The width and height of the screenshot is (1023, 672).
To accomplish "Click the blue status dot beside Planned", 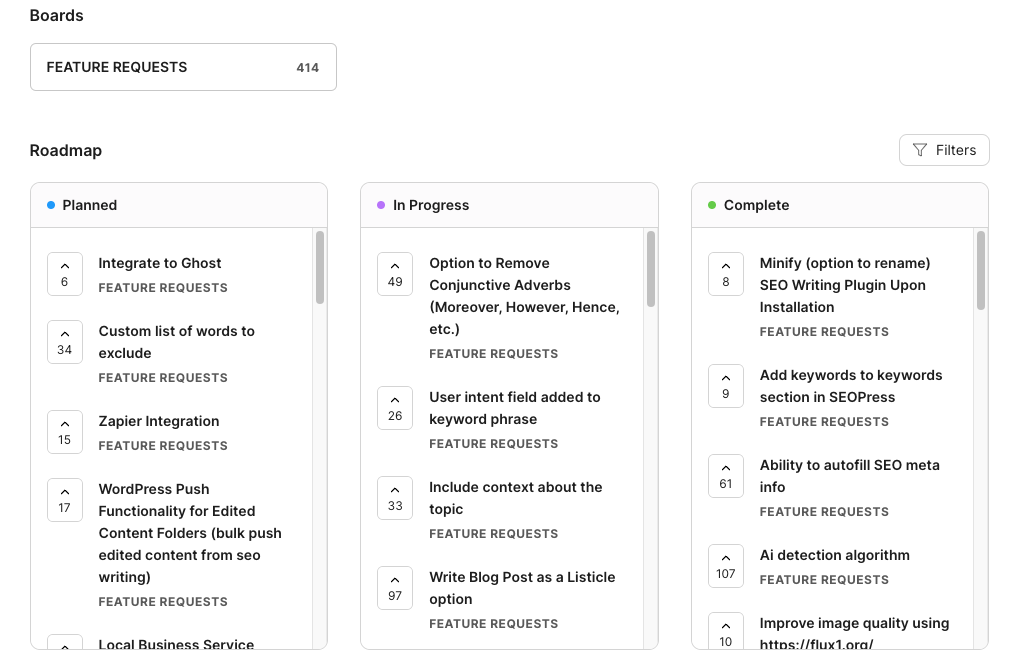I will coord(50,205).
